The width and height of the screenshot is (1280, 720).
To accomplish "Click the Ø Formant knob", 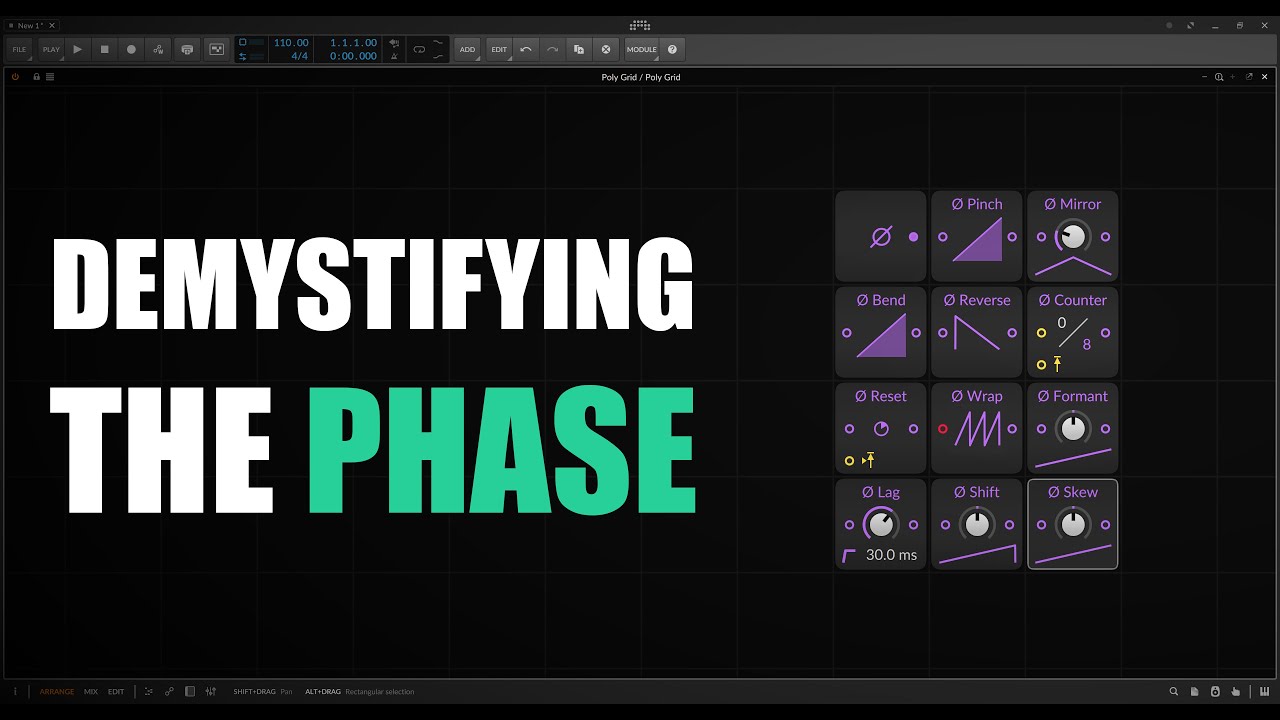I will [x=1073, y=429].
